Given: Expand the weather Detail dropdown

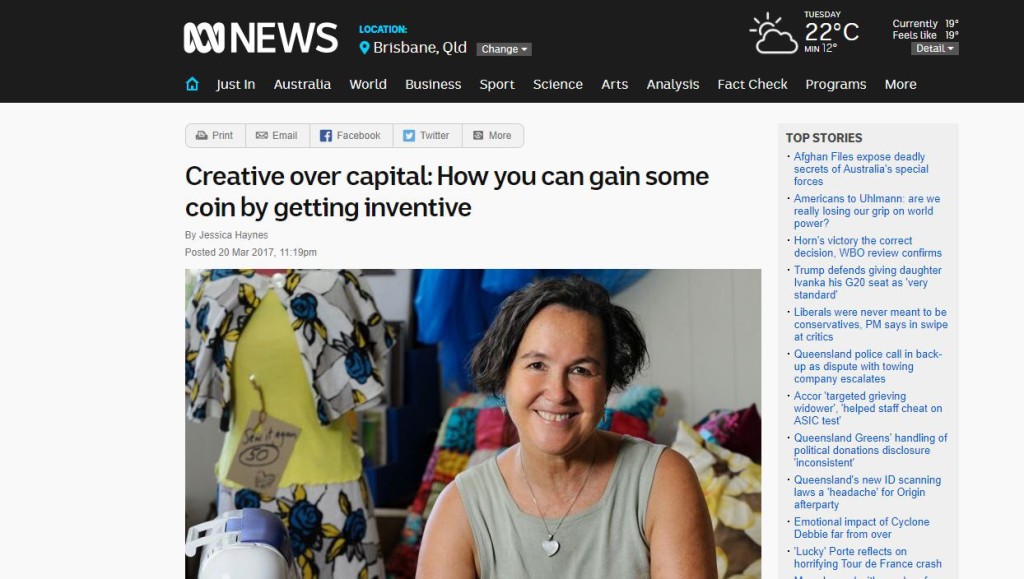Looking at the screenshot, I should coord(935,48).
